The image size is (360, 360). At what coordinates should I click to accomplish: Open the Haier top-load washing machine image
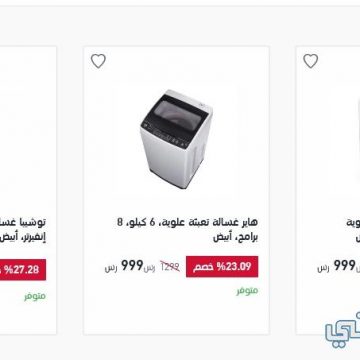pyautogui.click(x=176, y=139)
